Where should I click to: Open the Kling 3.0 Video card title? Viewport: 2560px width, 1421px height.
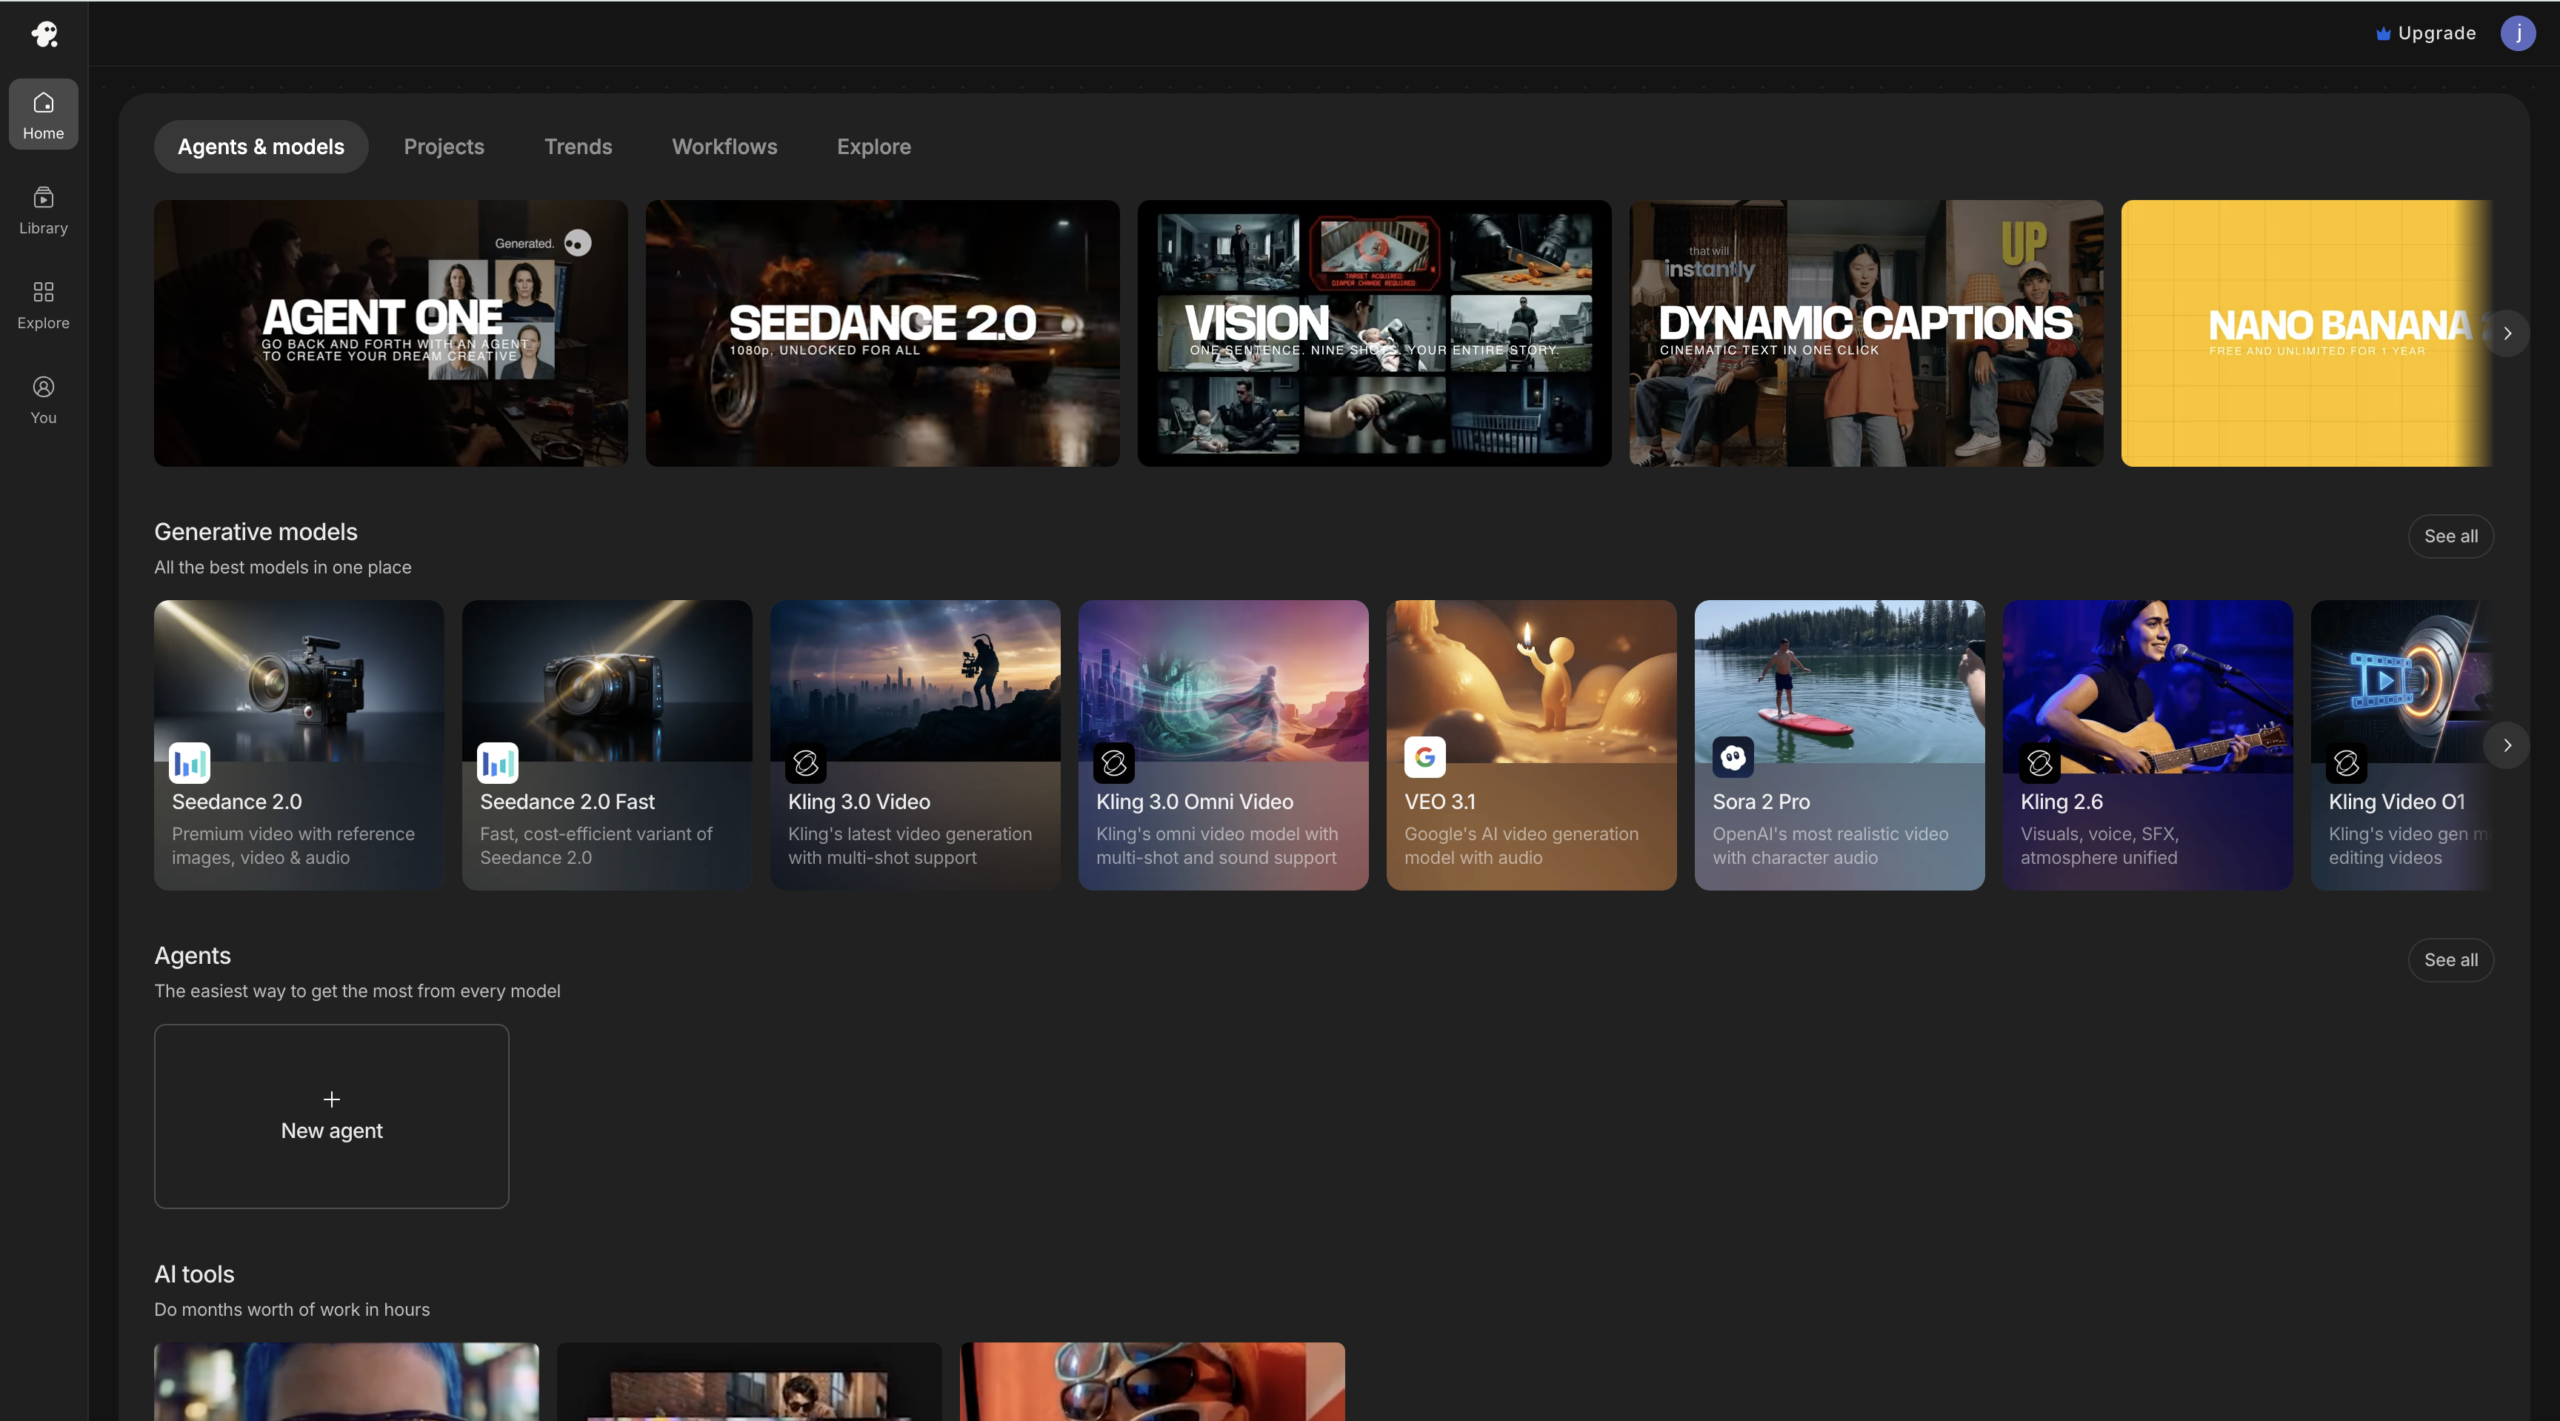[x=859, y=802]
